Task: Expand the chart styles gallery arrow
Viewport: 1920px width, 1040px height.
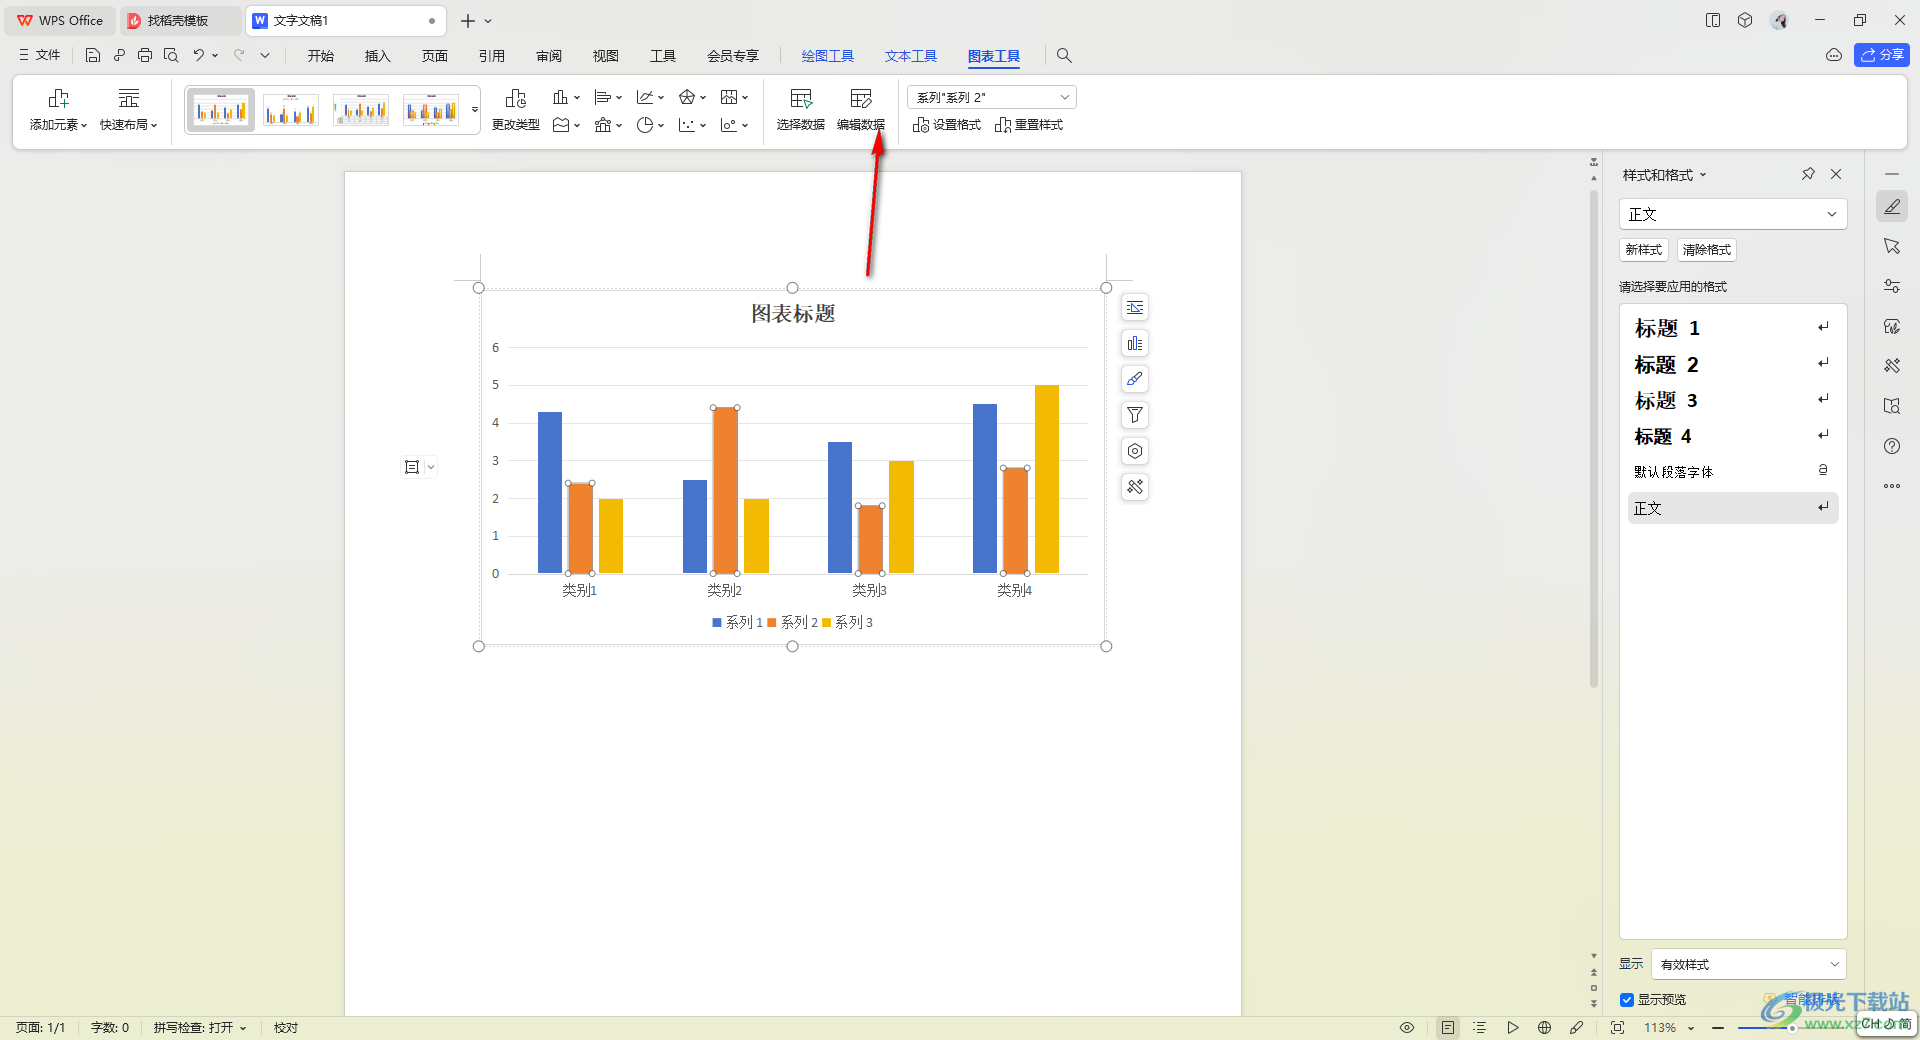Action: click(x=475, y=110)
